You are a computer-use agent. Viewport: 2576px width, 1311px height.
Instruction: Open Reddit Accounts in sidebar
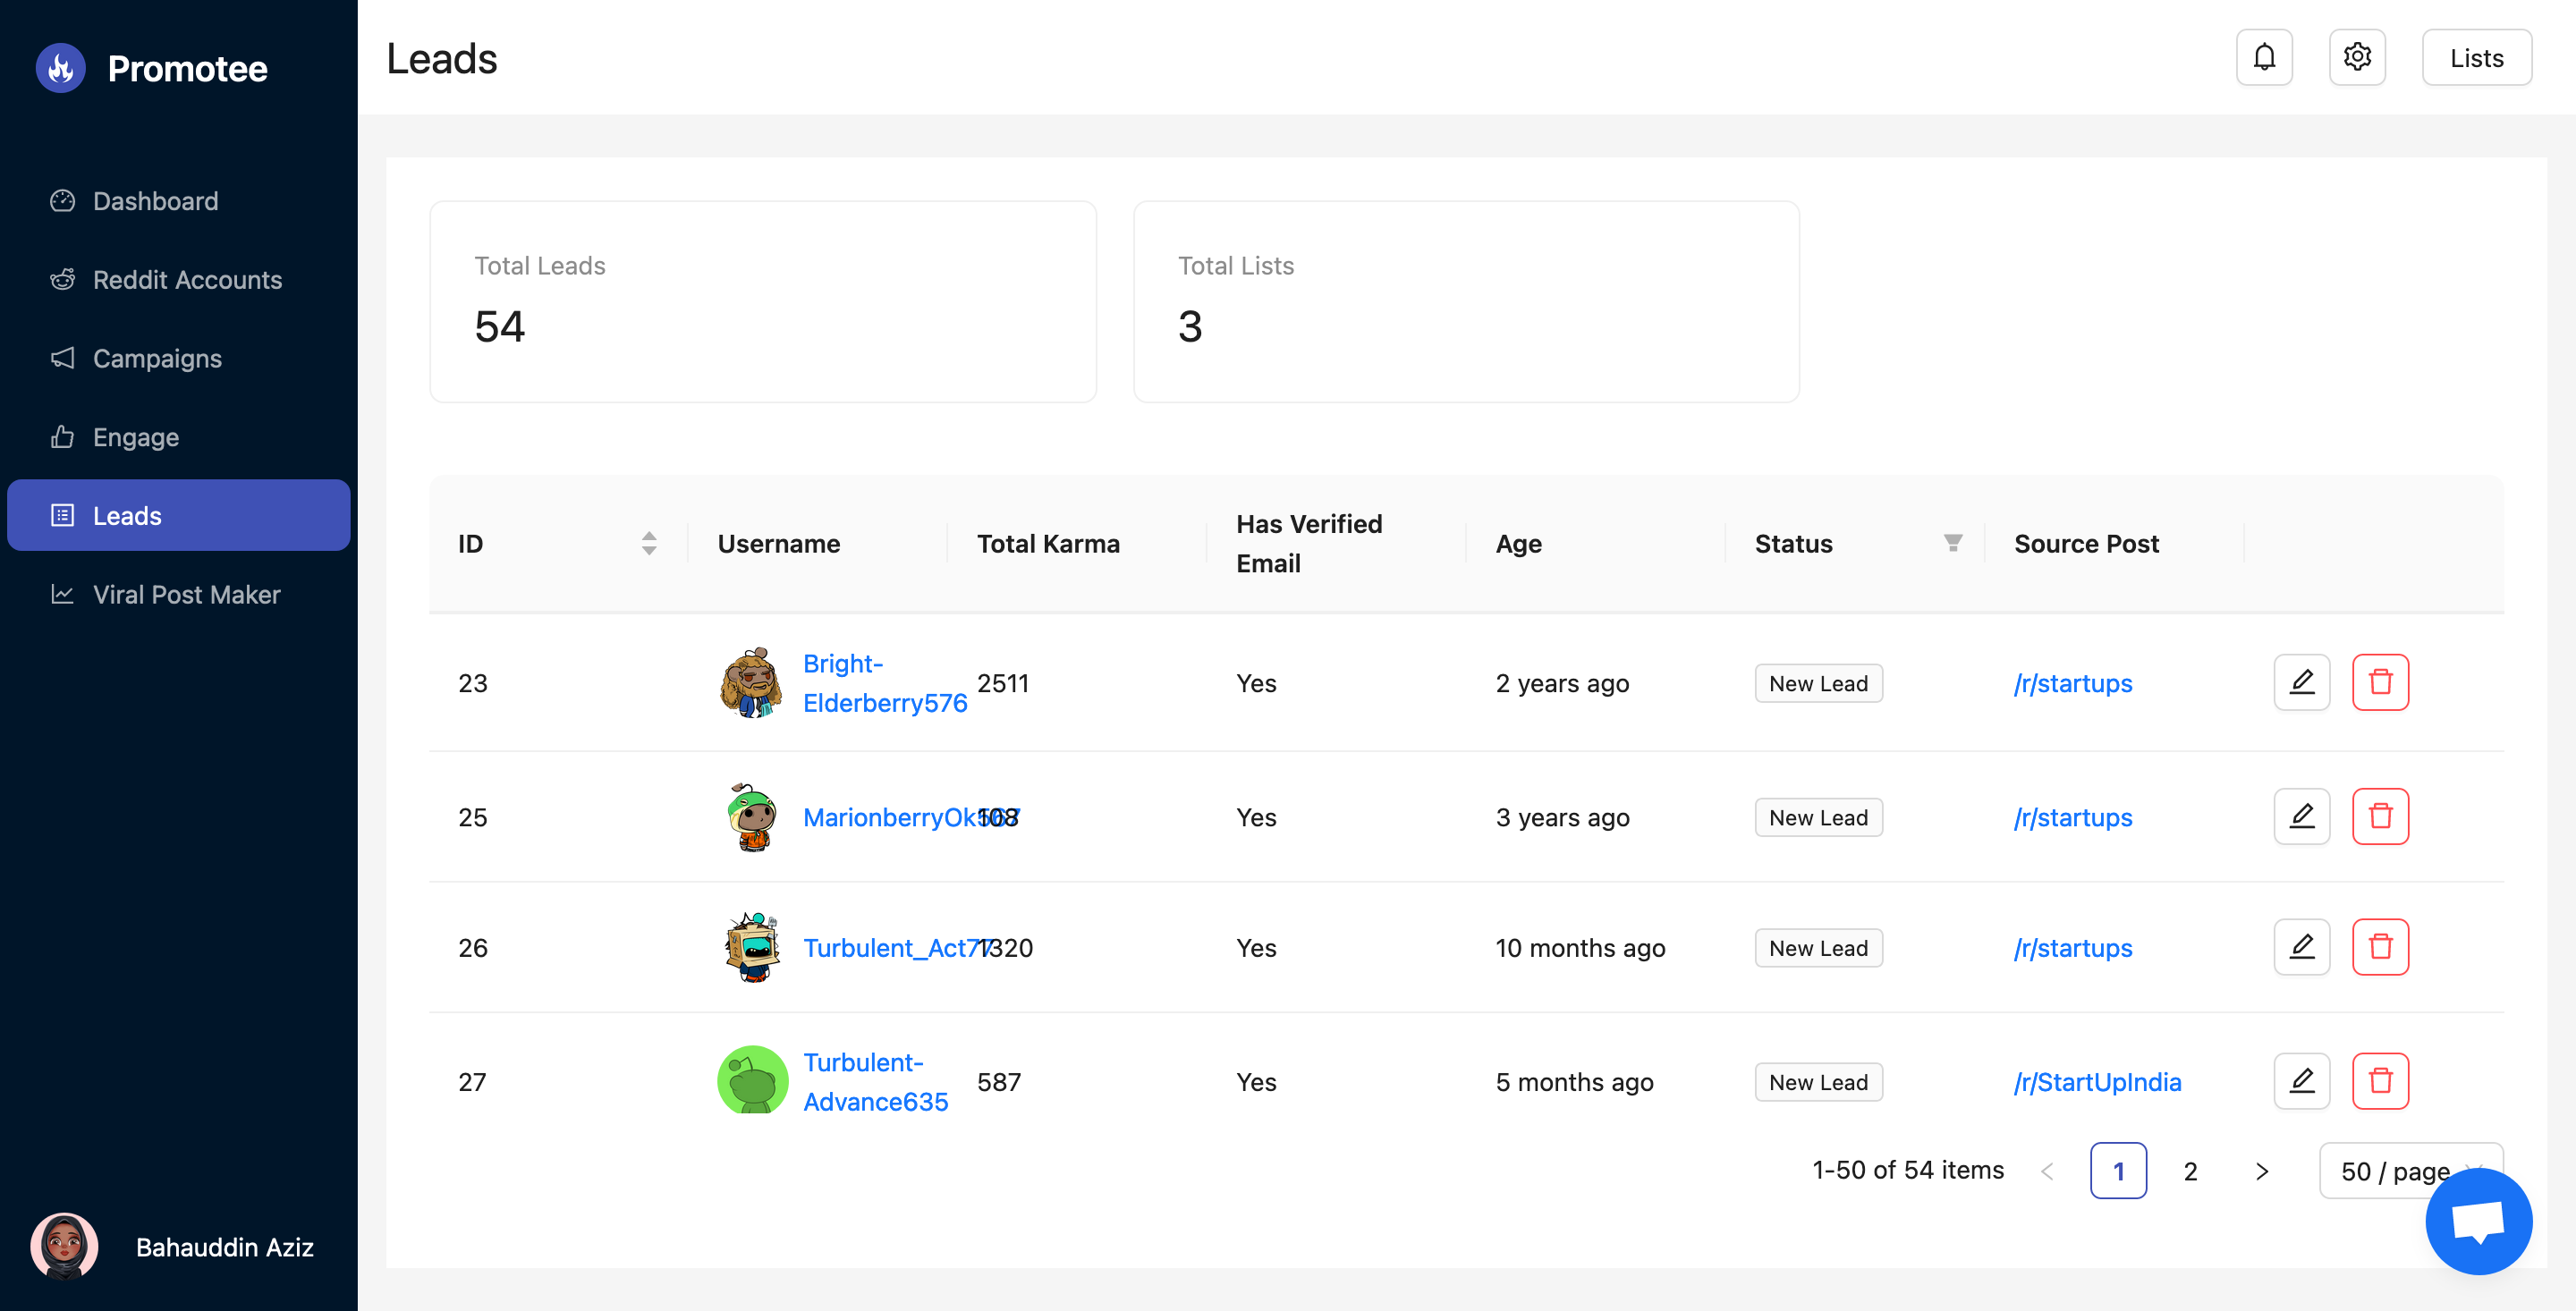(187, 280)
